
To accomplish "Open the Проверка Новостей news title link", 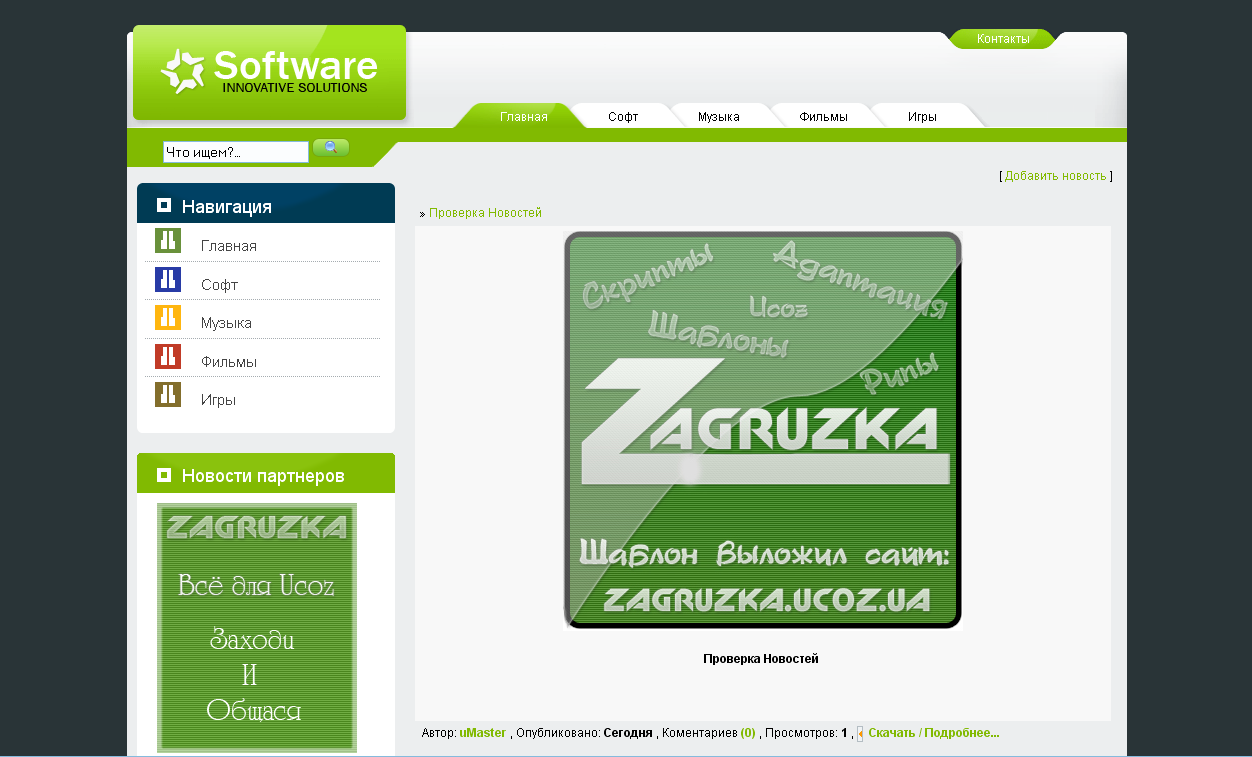I will coord(485,213).
